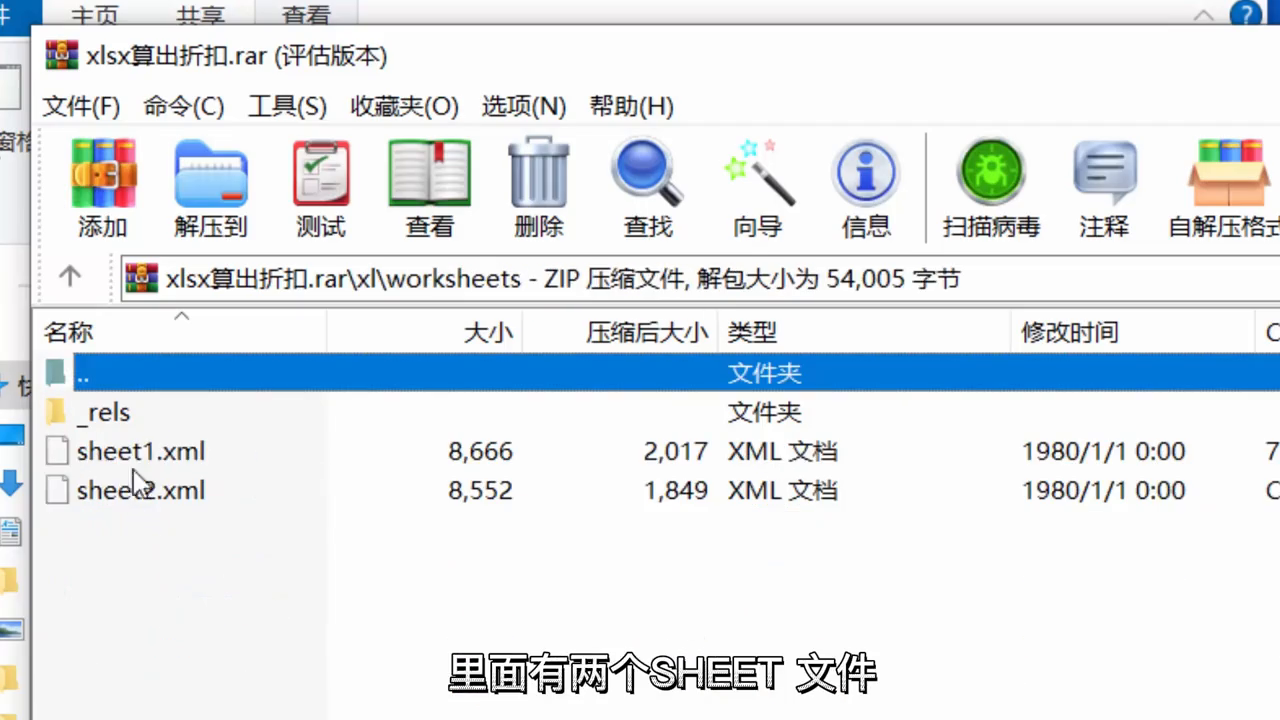Show archive 信息 (Info) icon
This screenshot has width=1280, height=720.
coord(866,173)
